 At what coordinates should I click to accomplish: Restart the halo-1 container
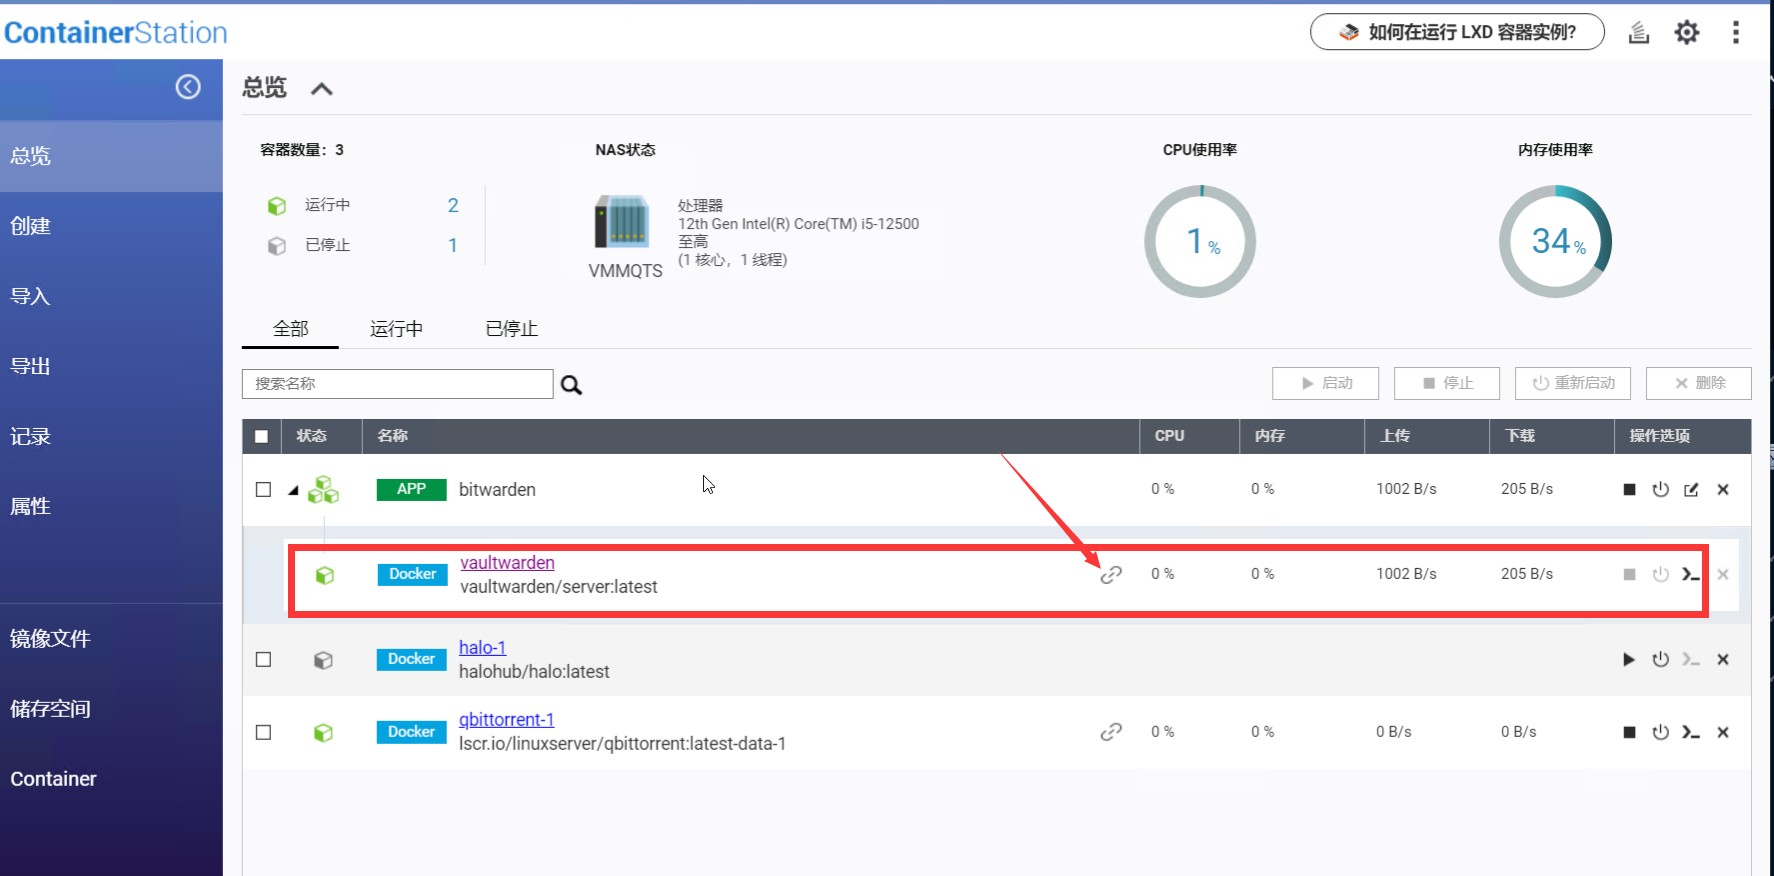click(x=1661, y=660)
